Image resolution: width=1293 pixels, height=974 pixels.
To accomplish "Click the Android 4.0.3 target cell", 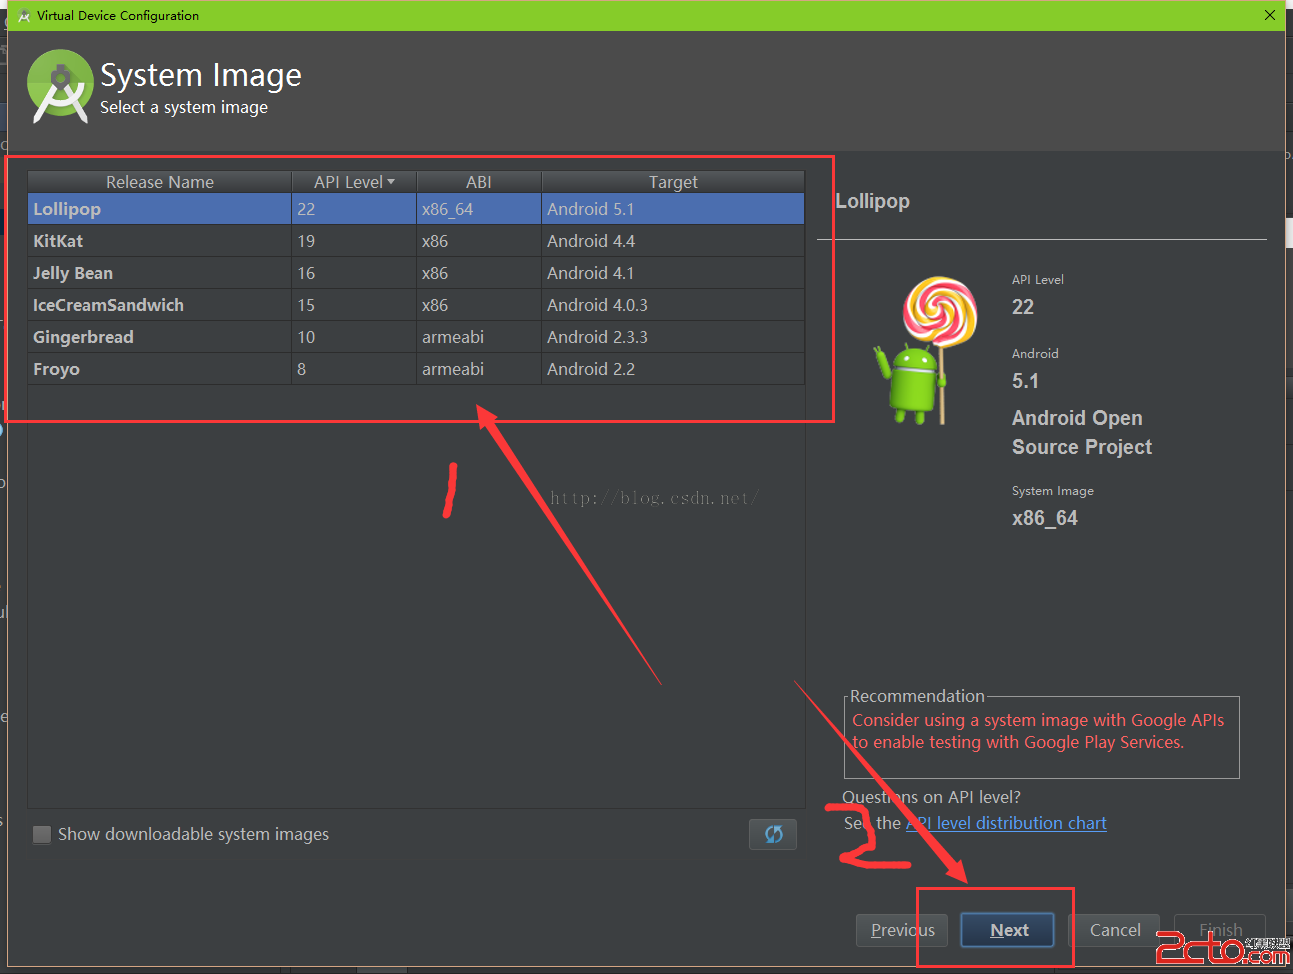I will pyautogui.click(x=673, y=305).
